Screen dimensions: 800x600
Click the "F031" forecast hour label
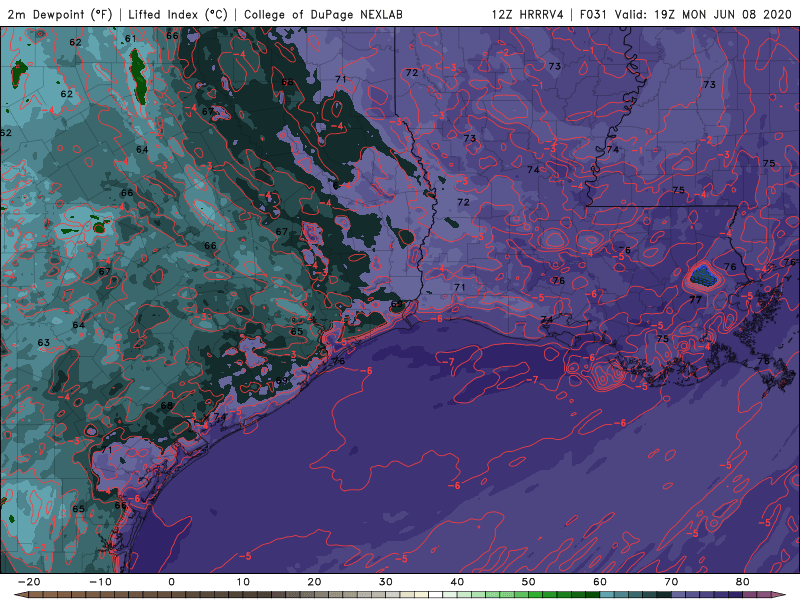(593, 14)
